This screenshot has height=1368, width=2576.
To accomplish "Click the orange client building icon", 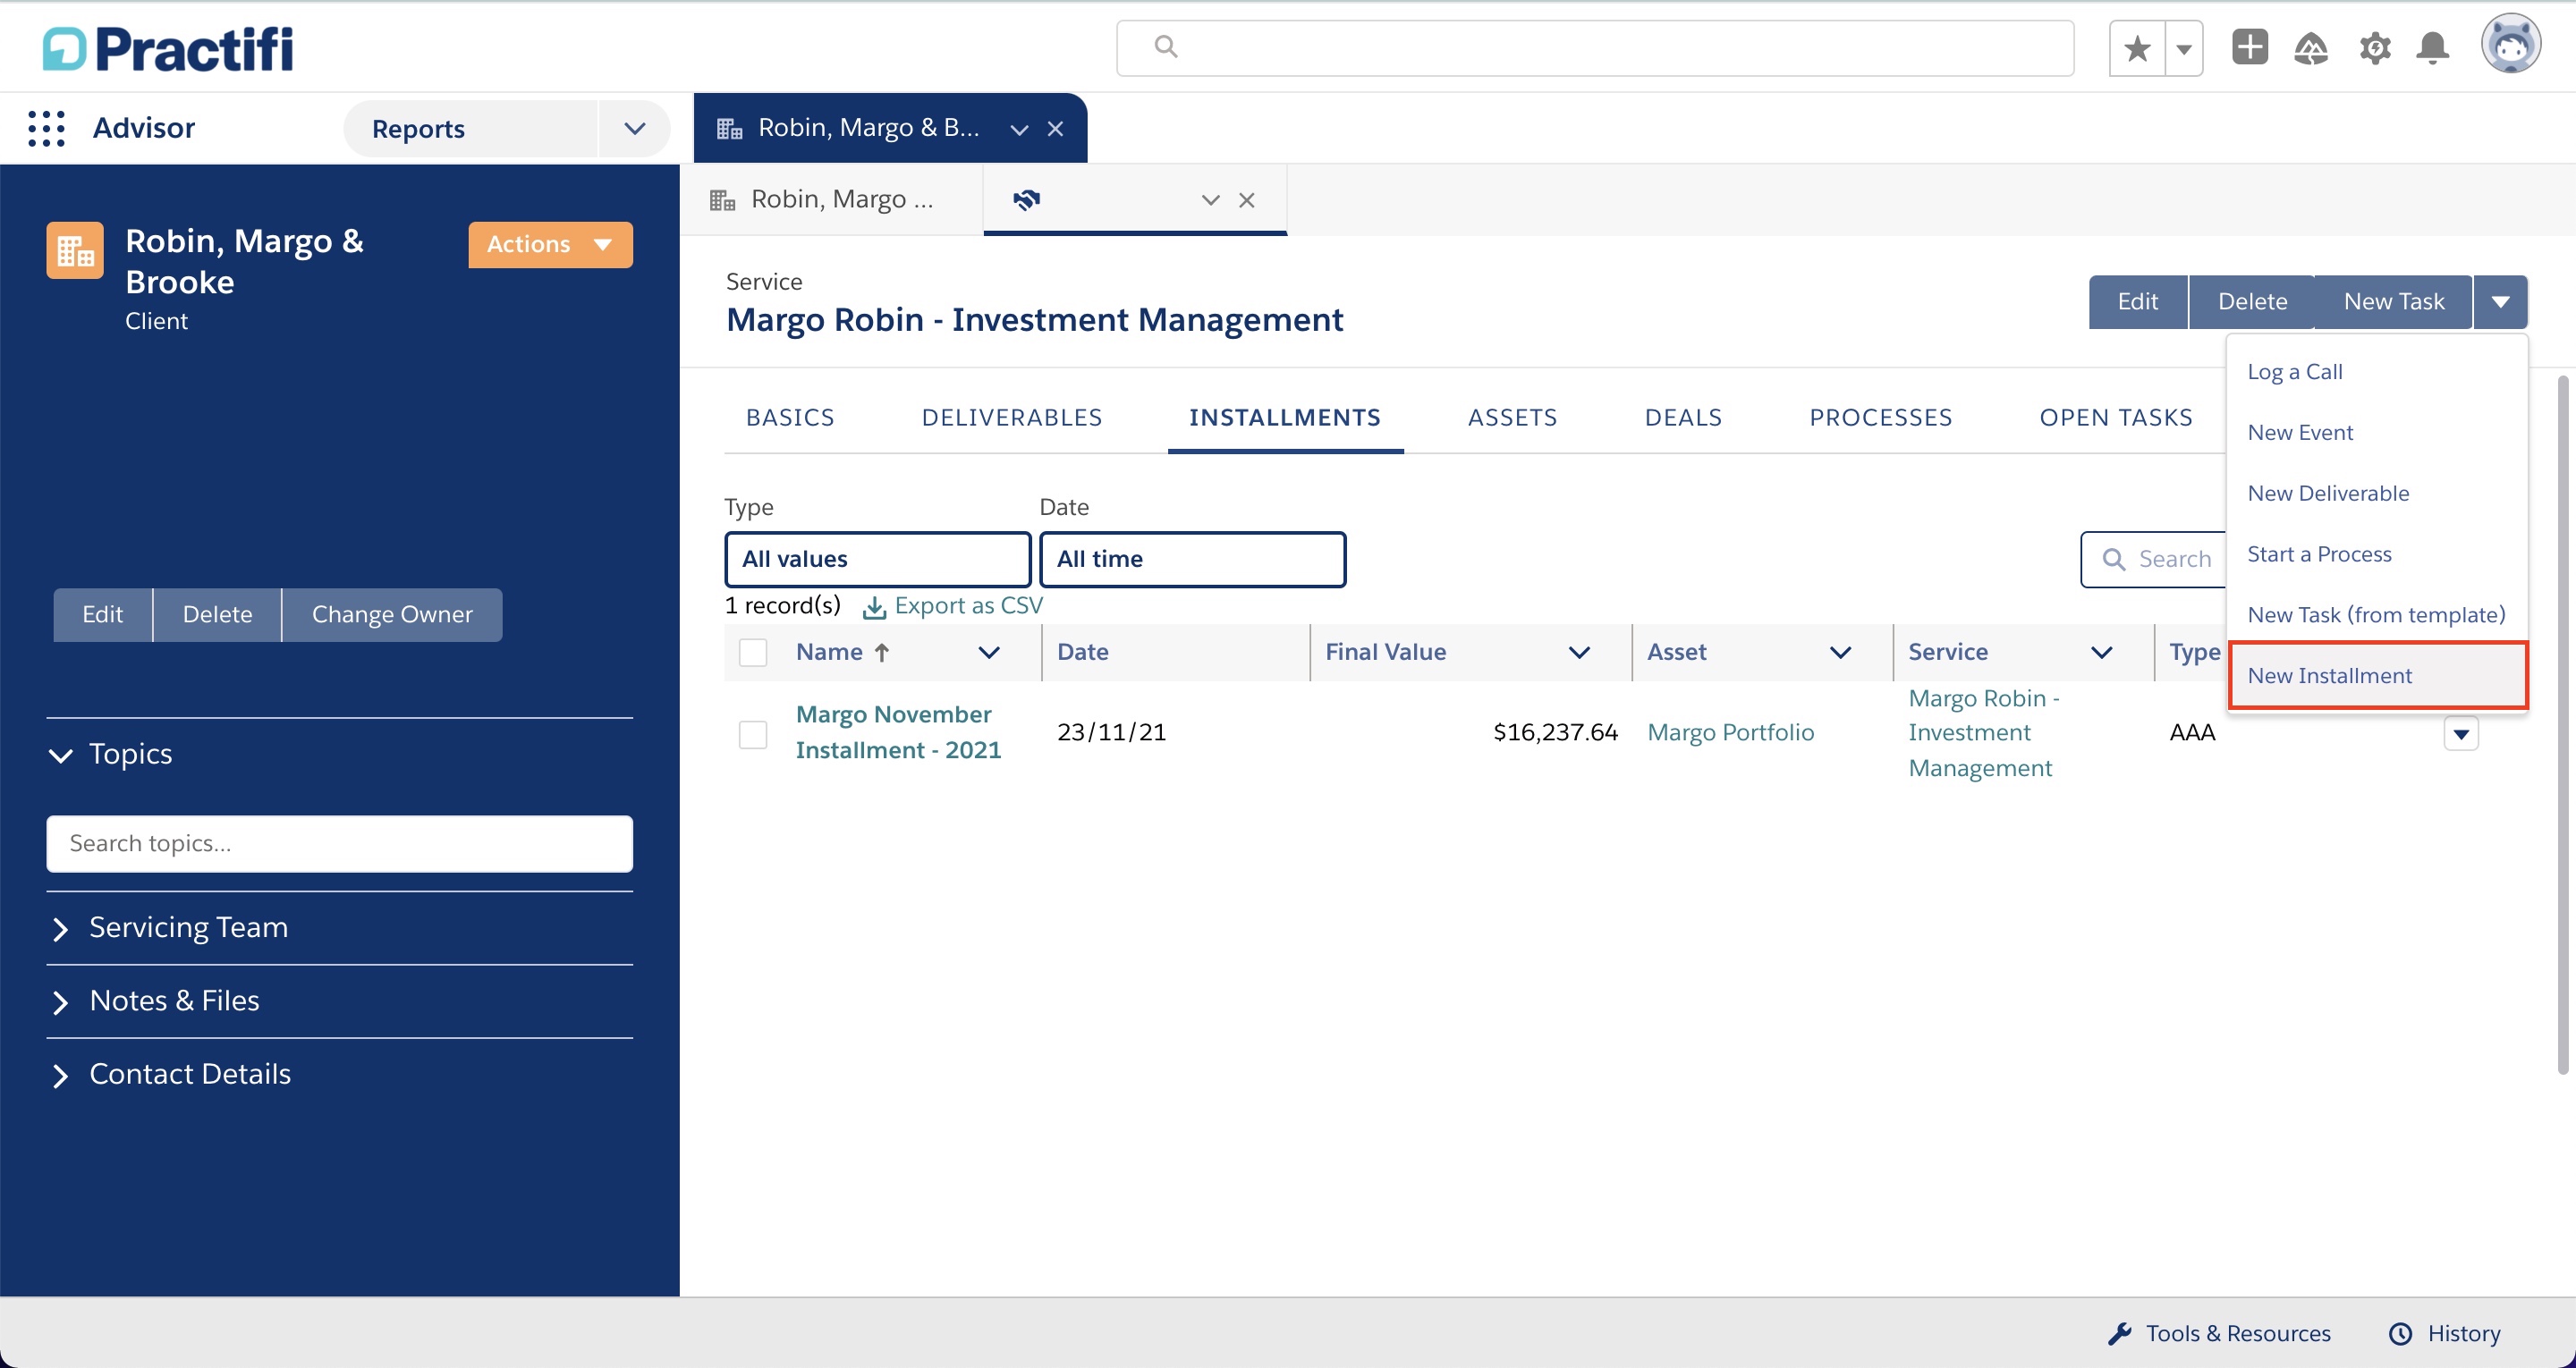I will [75, 250].
